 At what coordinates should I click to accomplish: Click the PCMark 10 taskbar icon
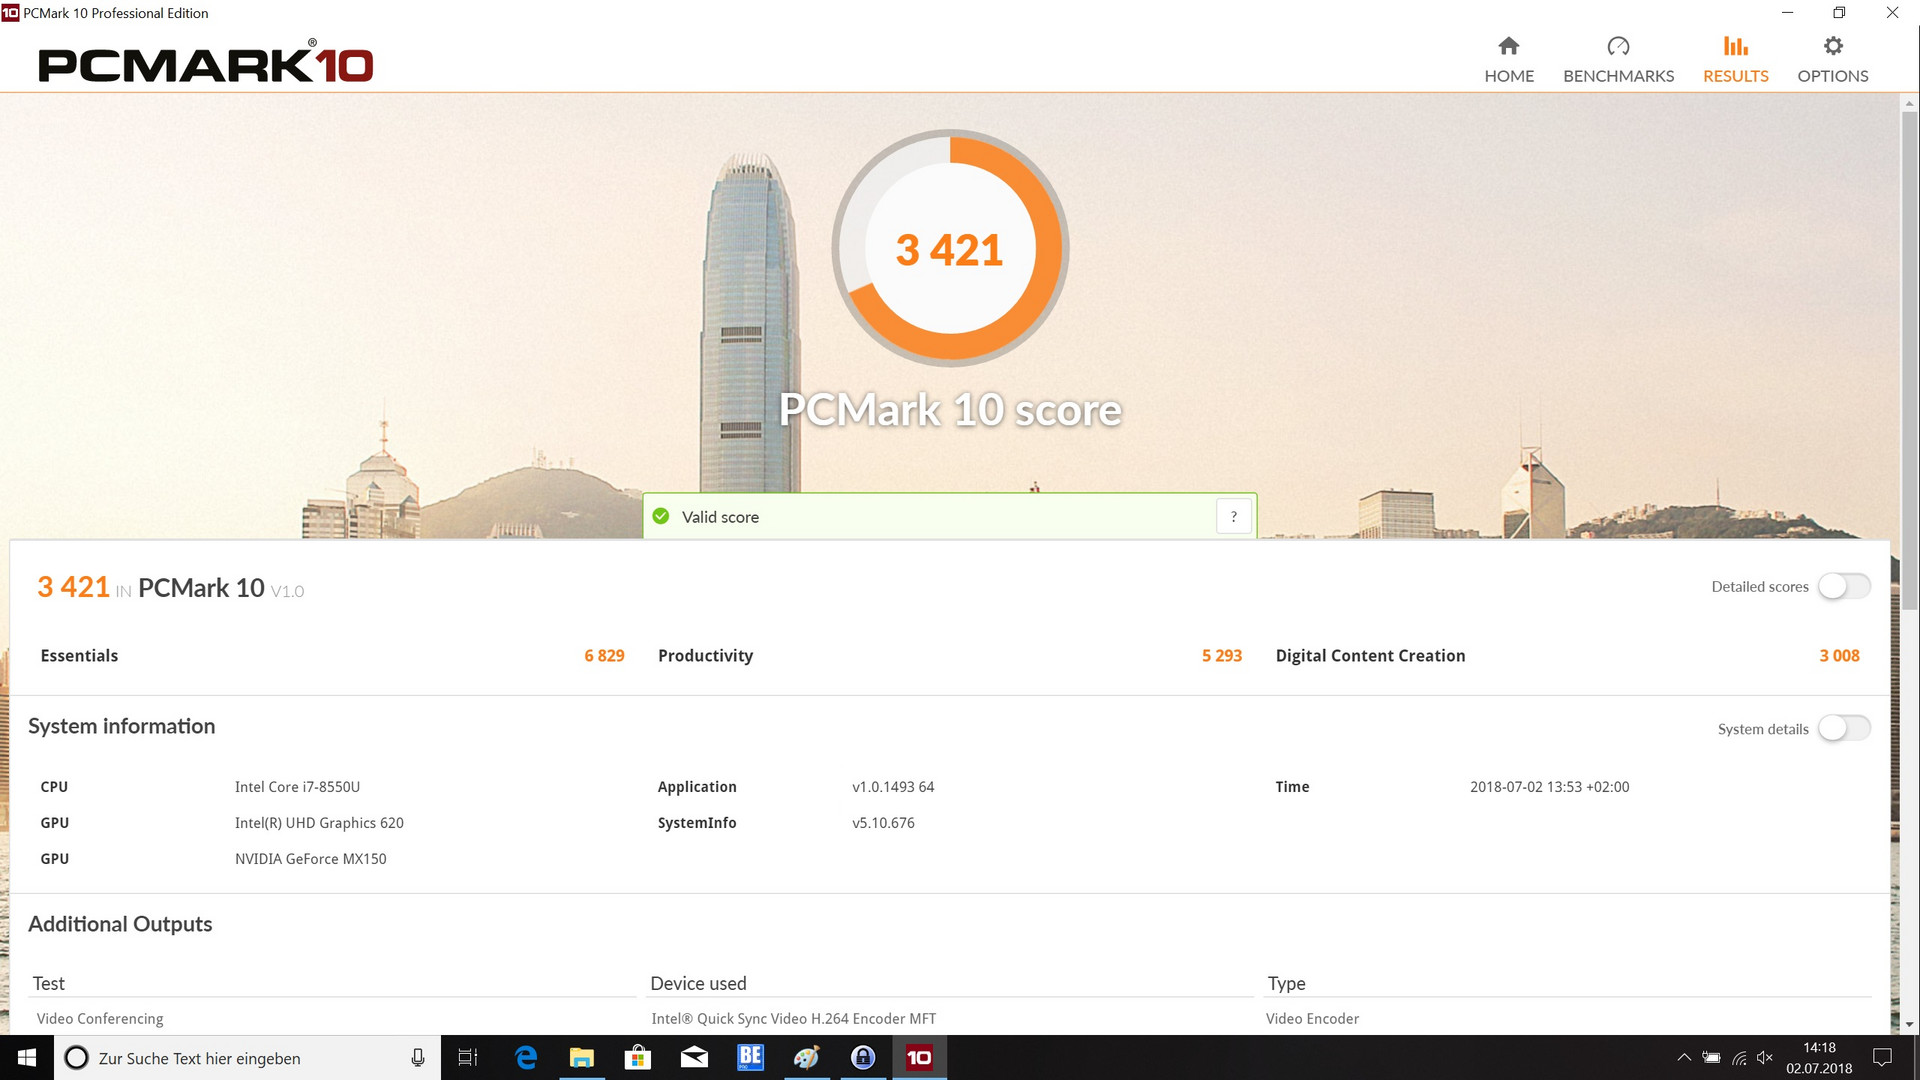pyautogui.click(x=919, y=1058)
